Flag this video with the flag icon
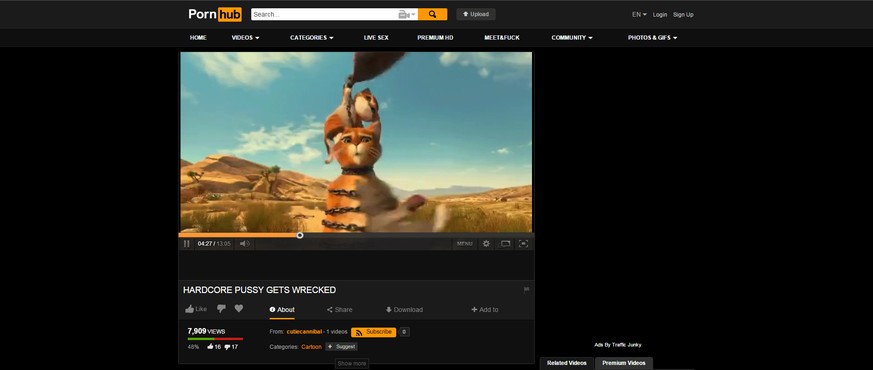This screenshot has width=873, height=370. tap(527, 290)
